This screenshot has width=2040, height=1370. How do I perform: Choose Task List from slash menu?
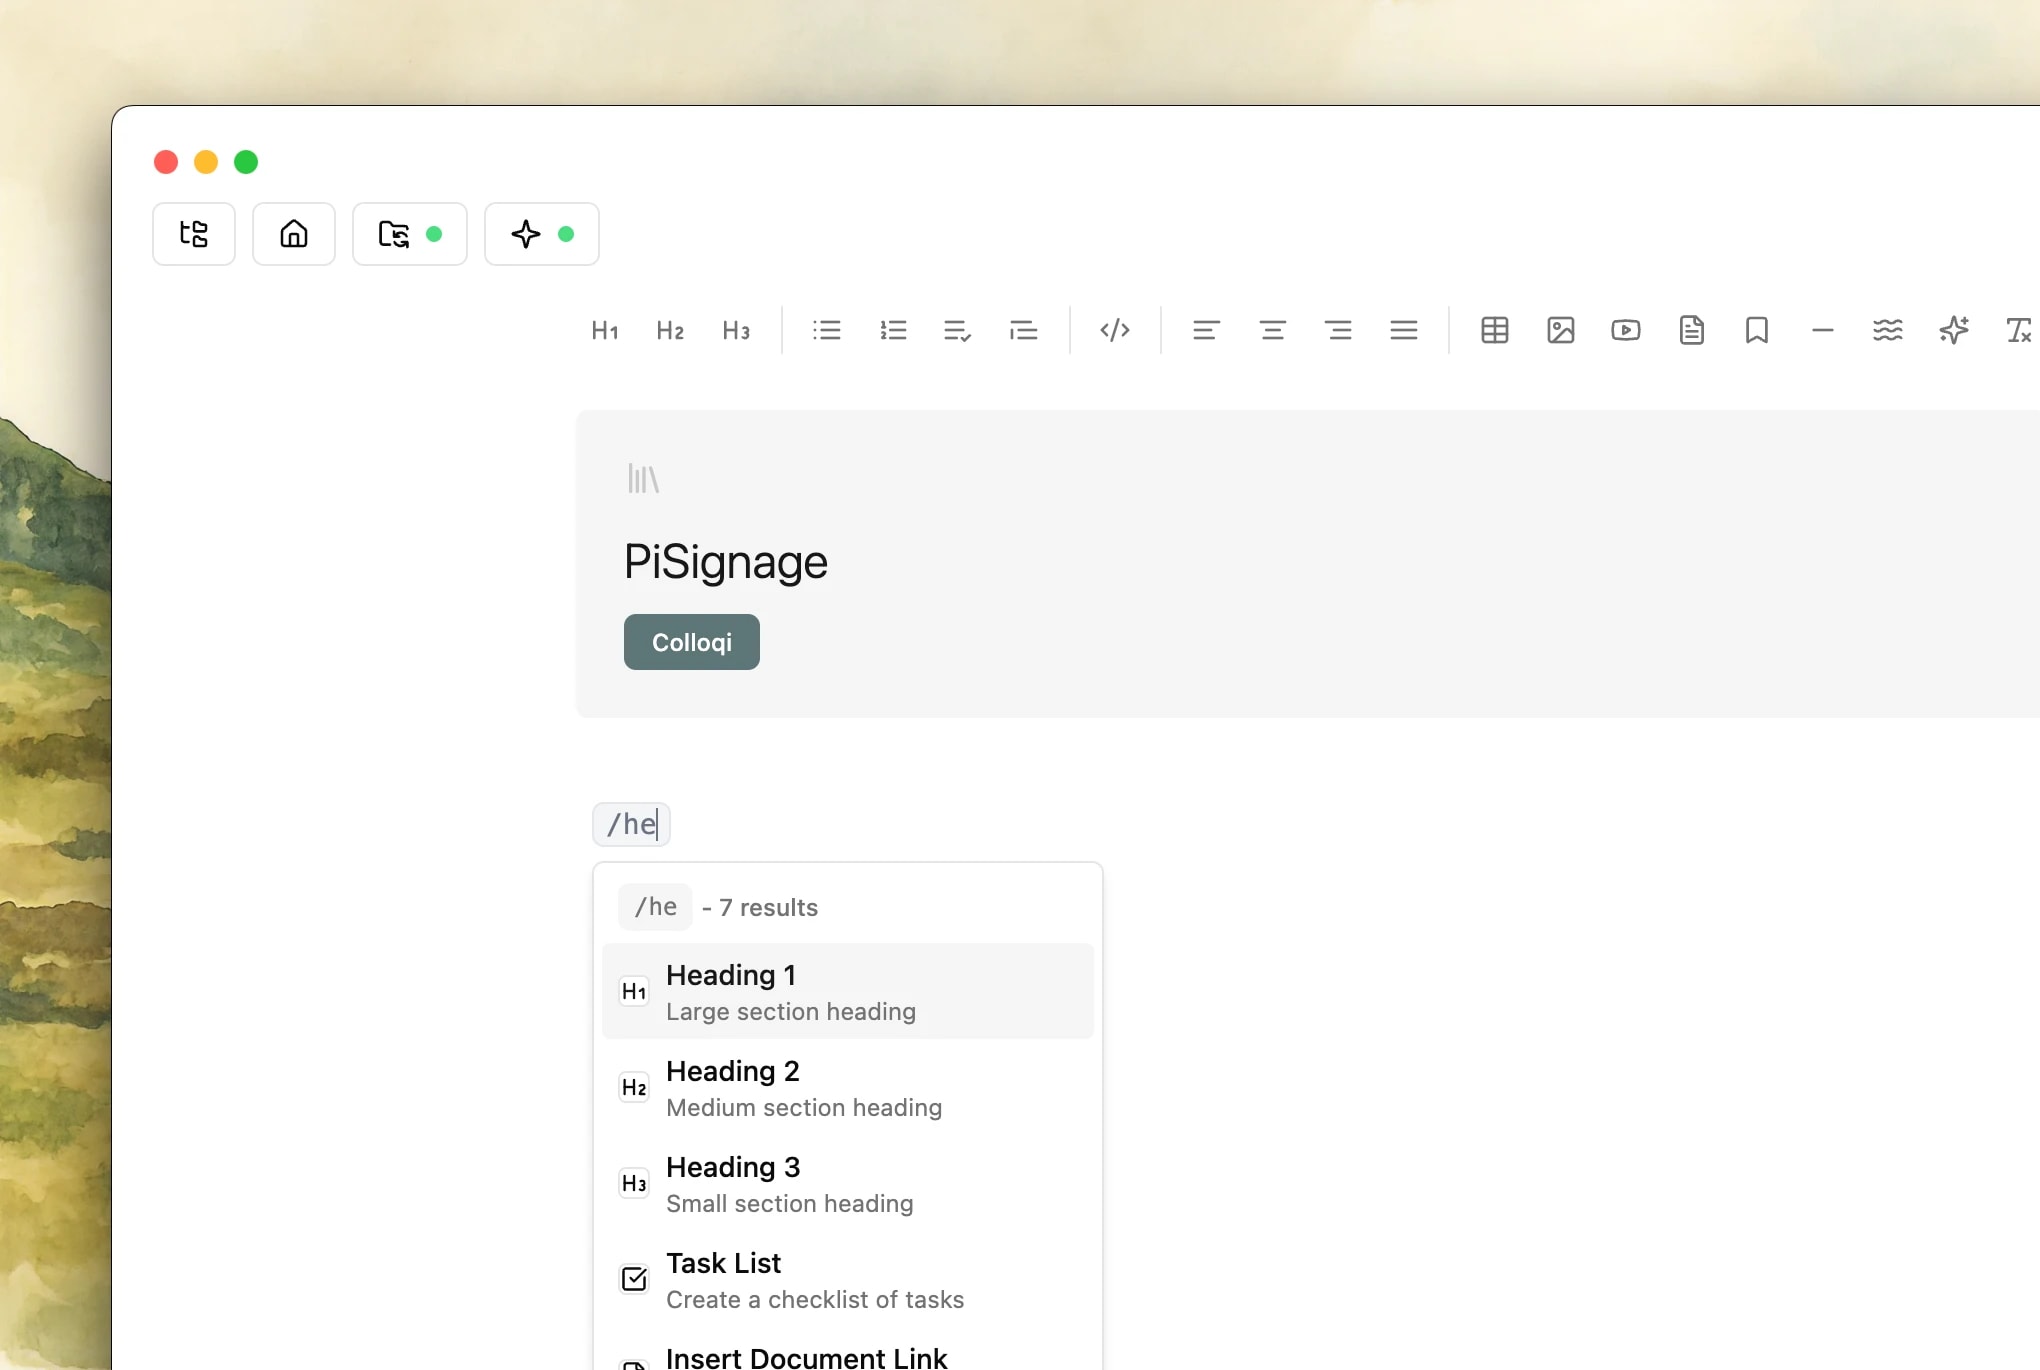(x=848, y=1279)
